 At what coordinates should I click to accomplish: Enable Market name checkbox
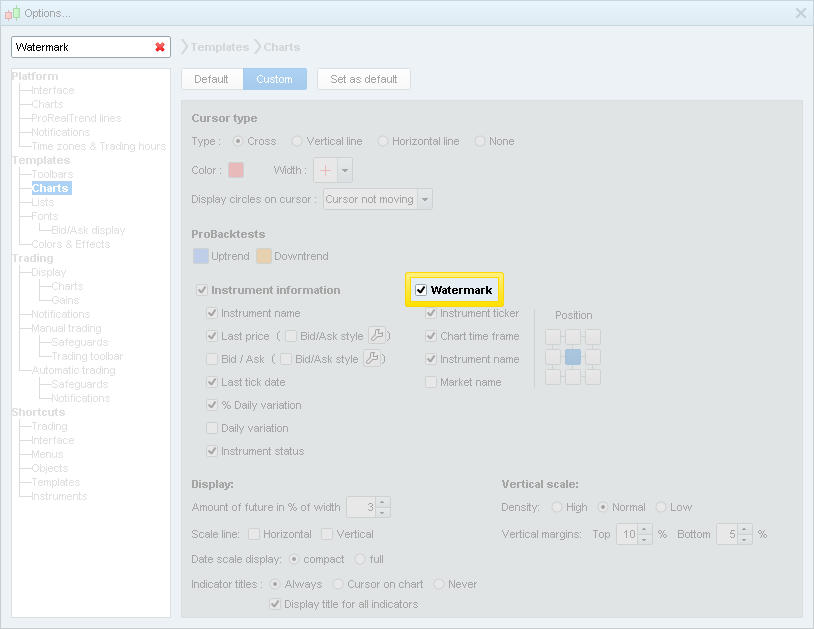[x=431, y=382]
